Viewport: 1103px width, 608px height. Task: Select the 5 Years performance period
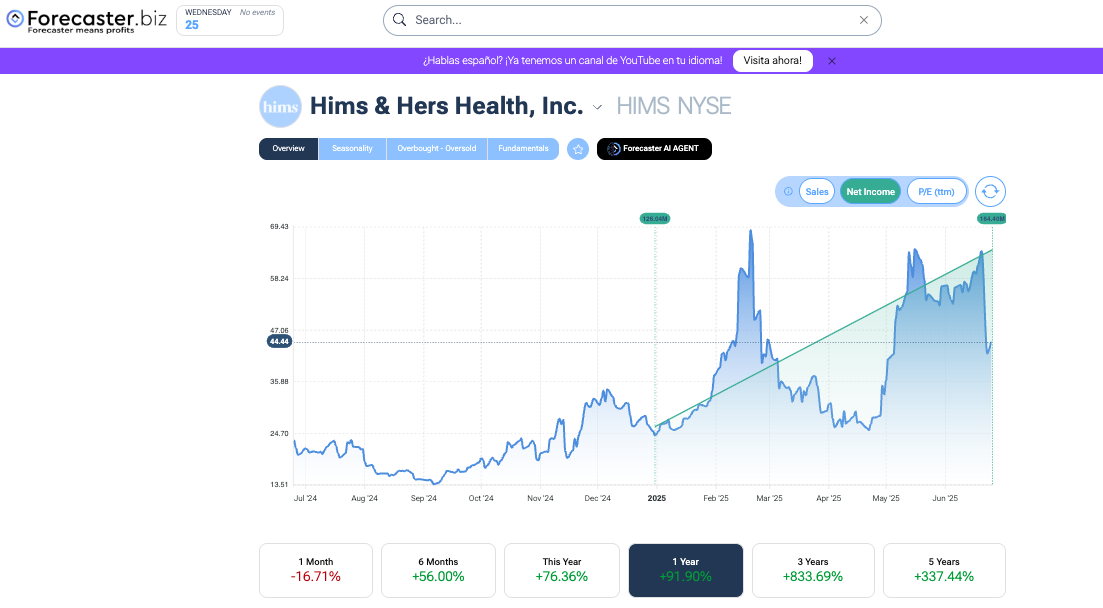[x=944, y=570]
